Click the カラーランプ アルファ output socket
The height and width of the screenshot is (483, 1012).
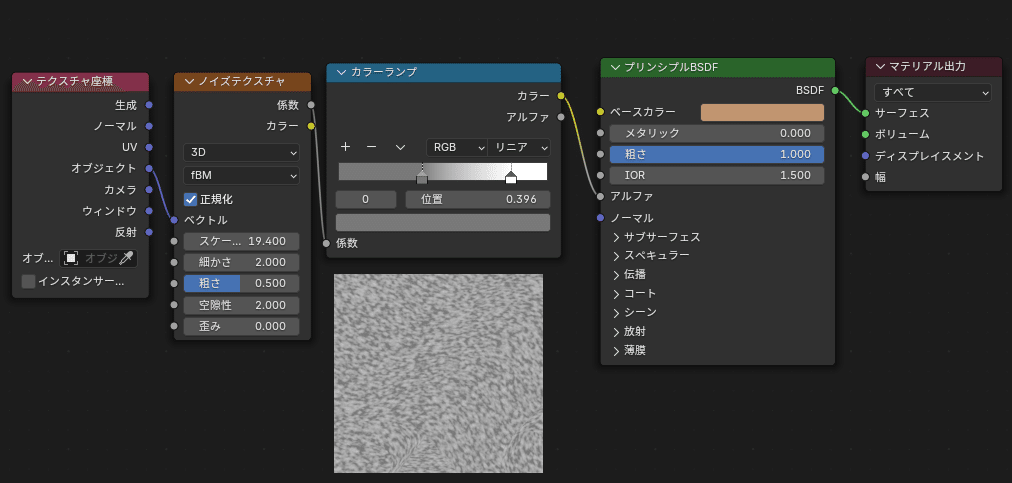(x=561, y=117)
